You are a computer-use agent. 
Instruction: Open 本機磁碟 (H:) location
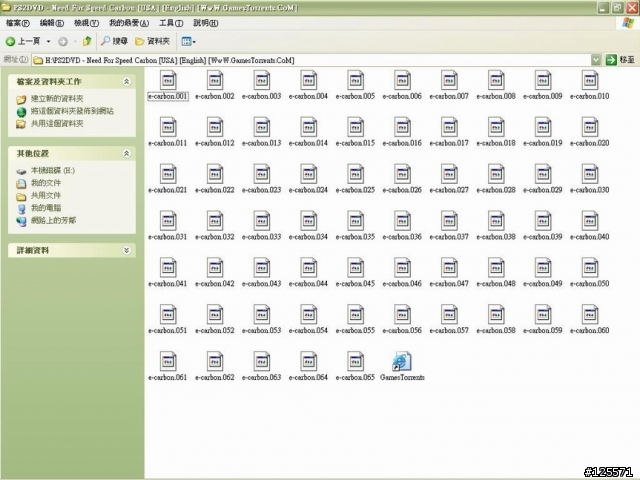click(53, 171)
